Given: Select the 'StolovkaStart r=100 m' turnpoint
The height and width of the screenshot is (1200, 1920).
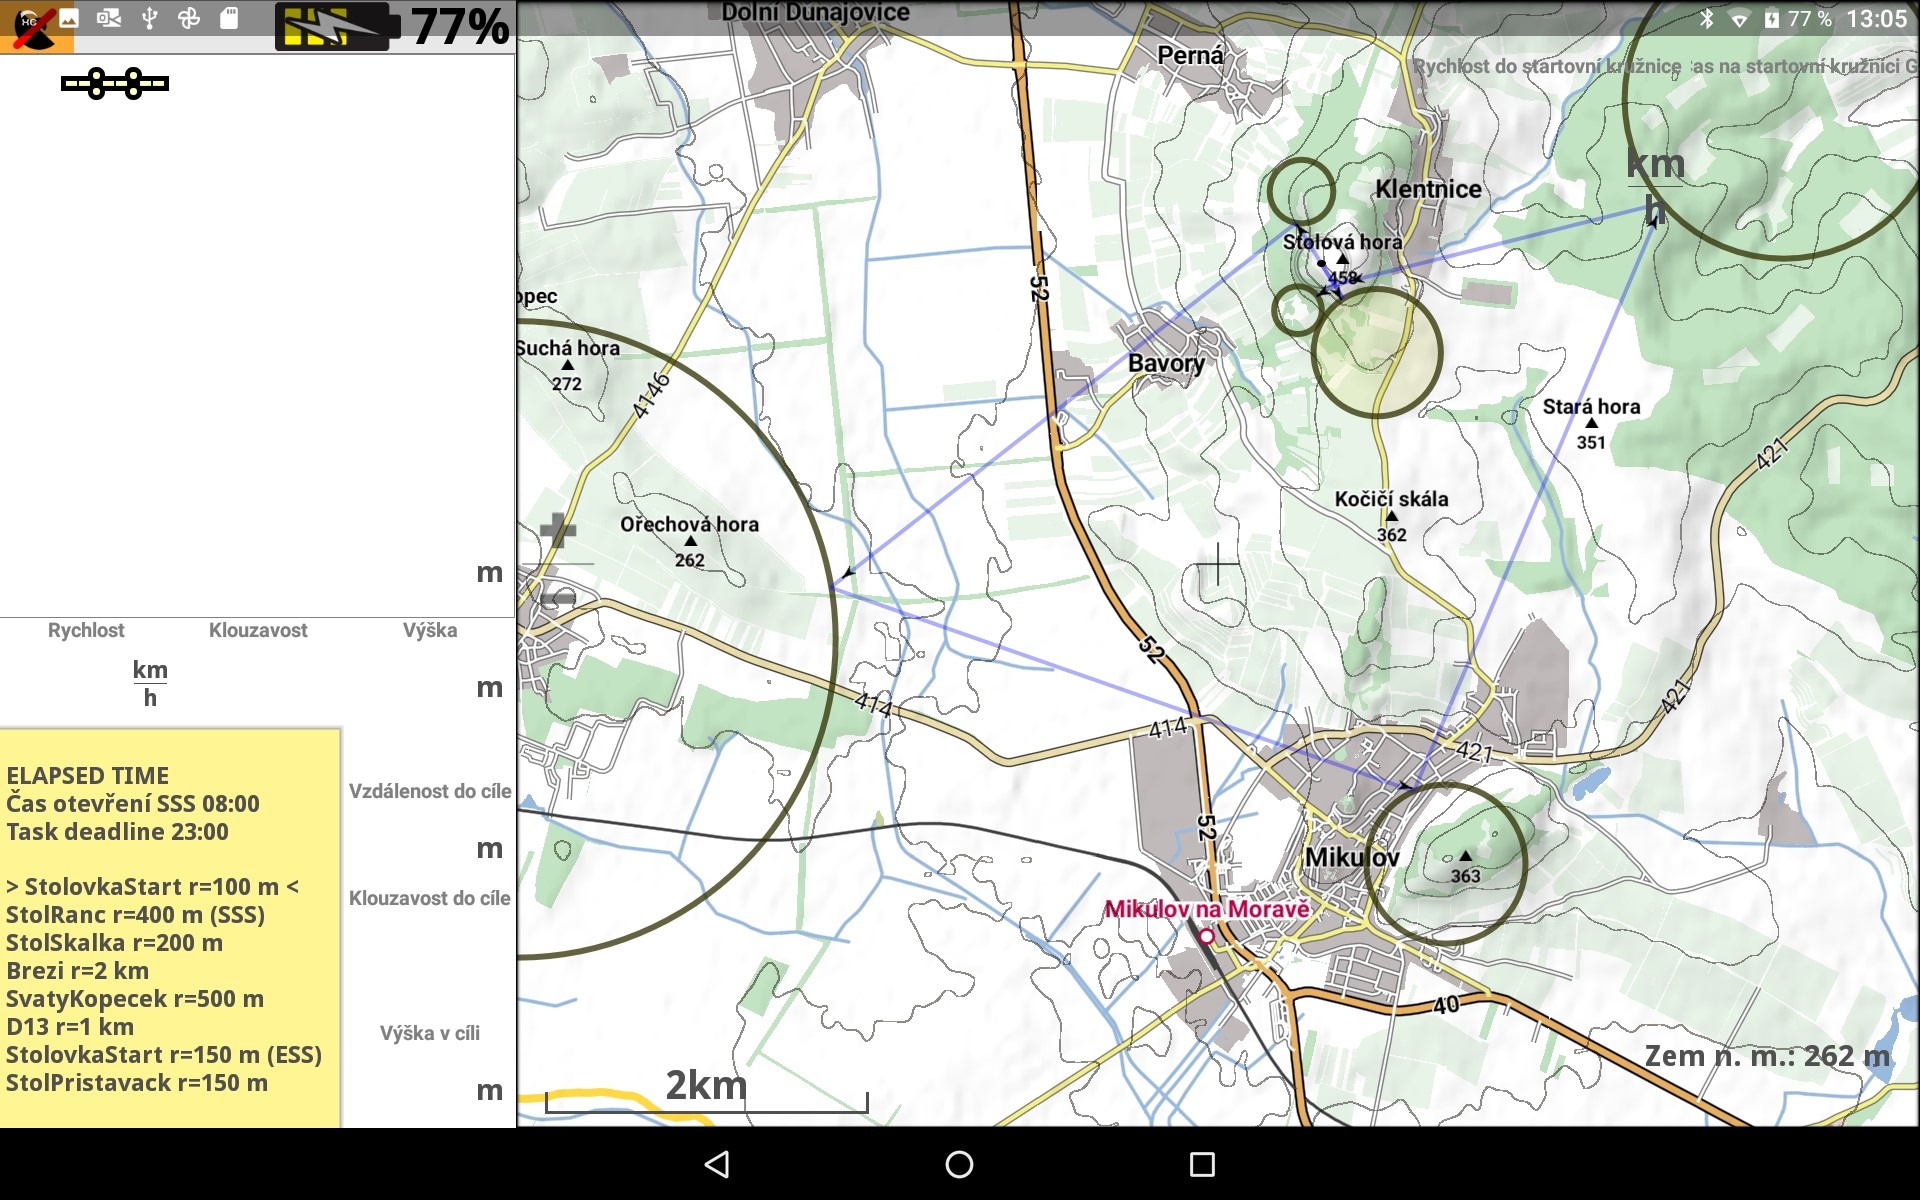Looking at the screenshot, I should click(x=152, y=887).
